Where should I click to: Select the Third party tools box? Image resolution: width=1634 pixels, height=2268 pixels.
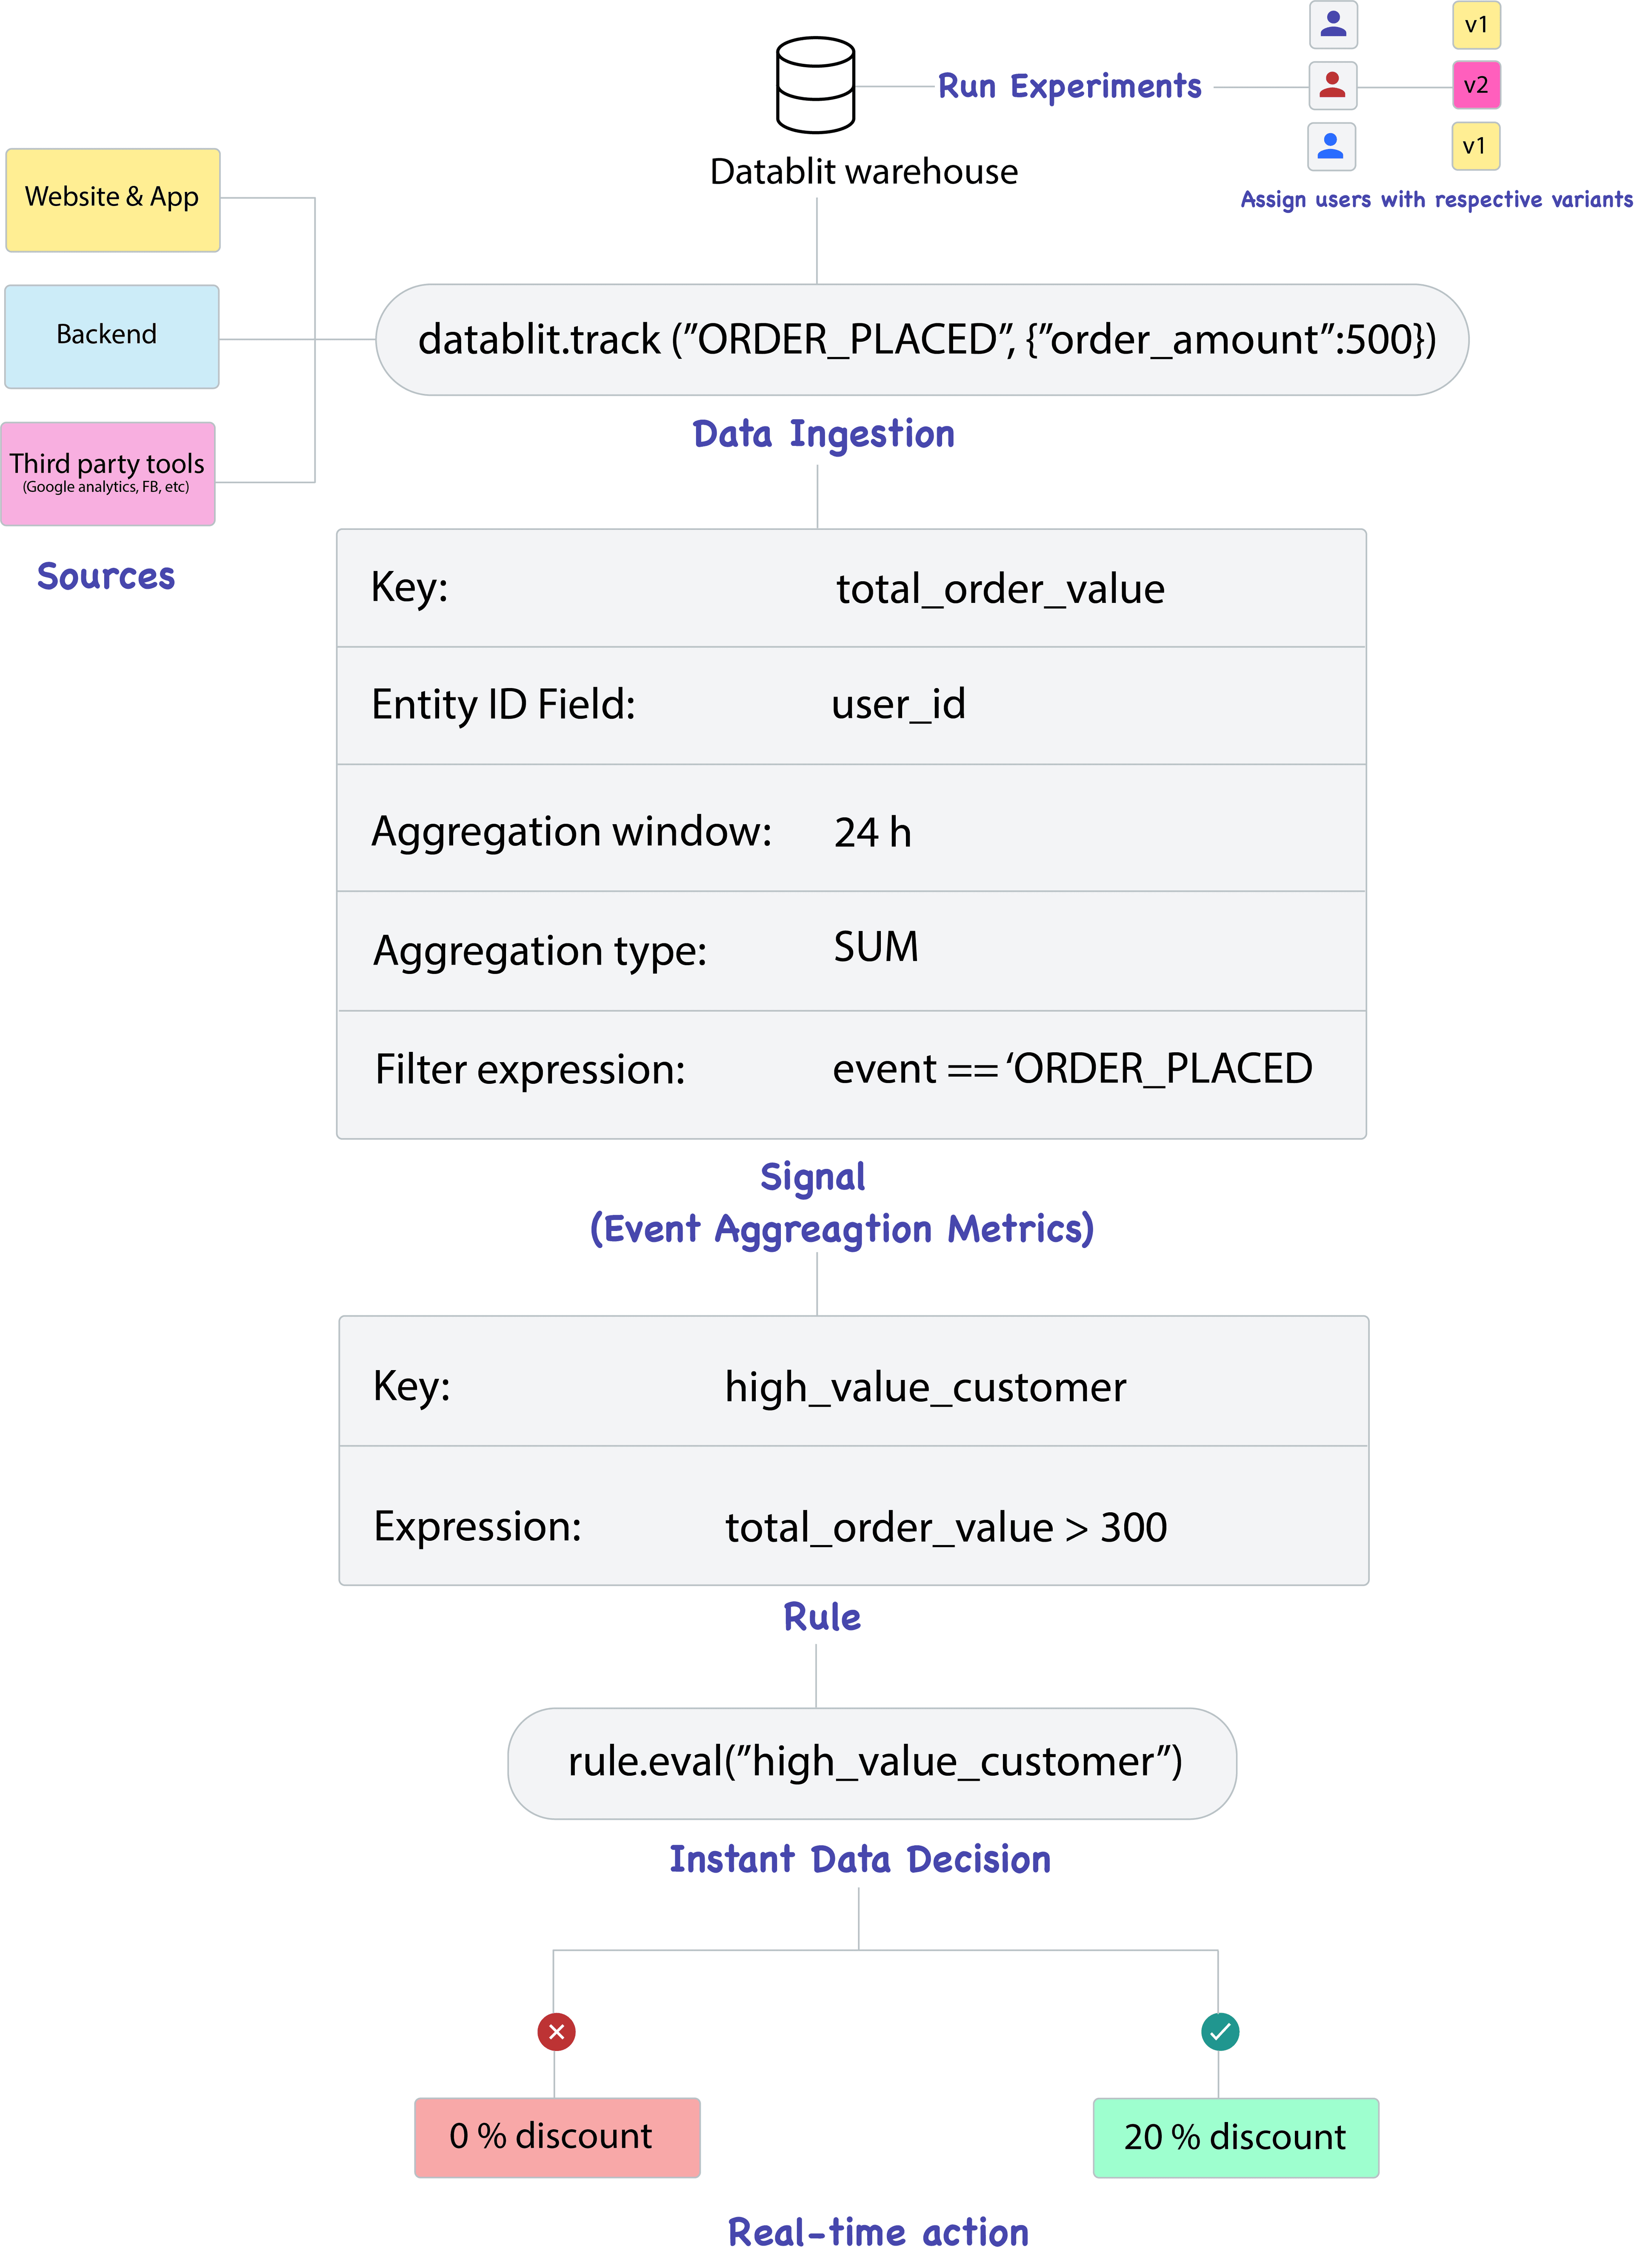pos(108,473)
